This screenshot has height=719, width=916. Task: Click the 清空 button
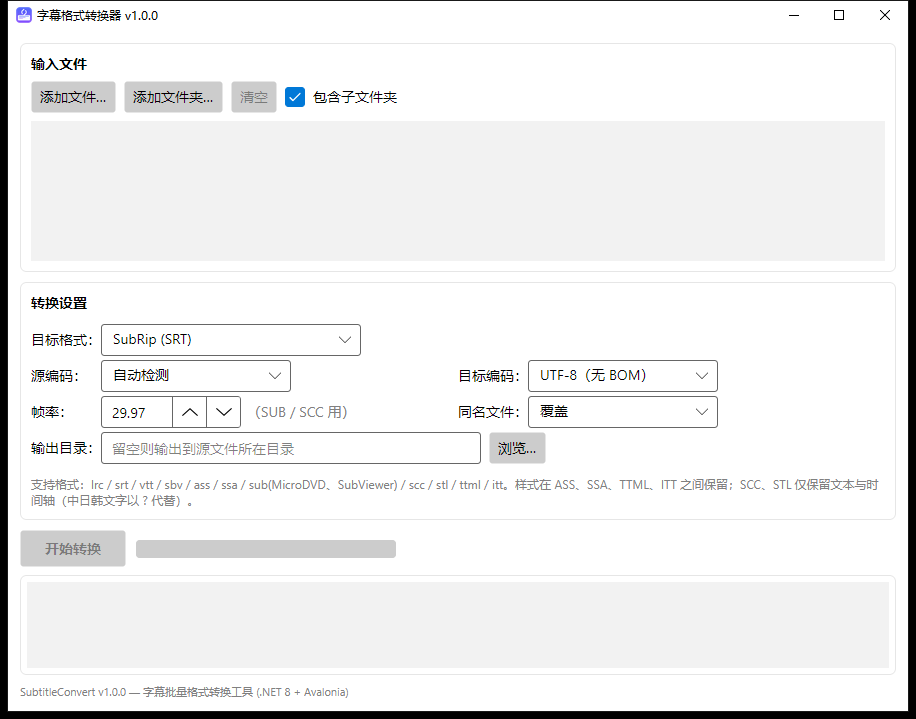click(254, 97)
